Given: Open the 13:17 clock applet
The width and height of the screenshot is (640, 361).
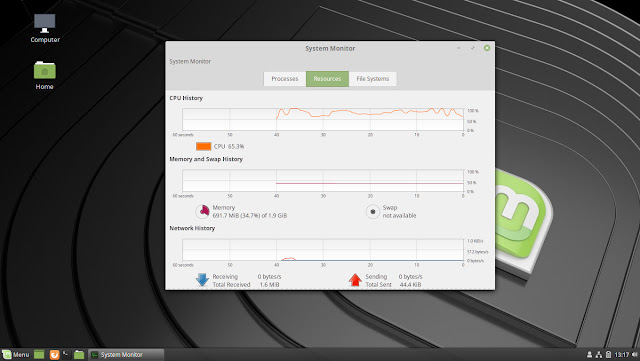Looking at the screenshot, I should click(621, 354).
